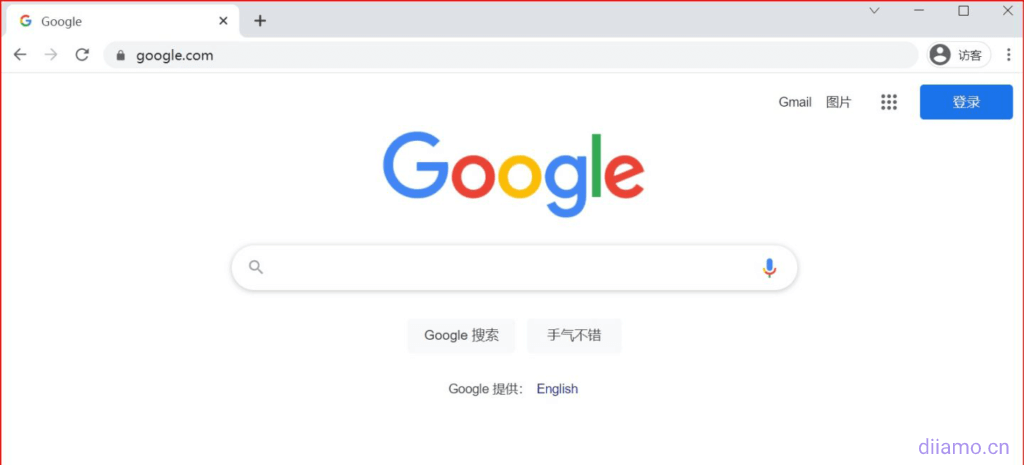The width and height of the screenshot is (1024, 465).
Task: Start voice search with the microphone icon
Action: [769, 268]
